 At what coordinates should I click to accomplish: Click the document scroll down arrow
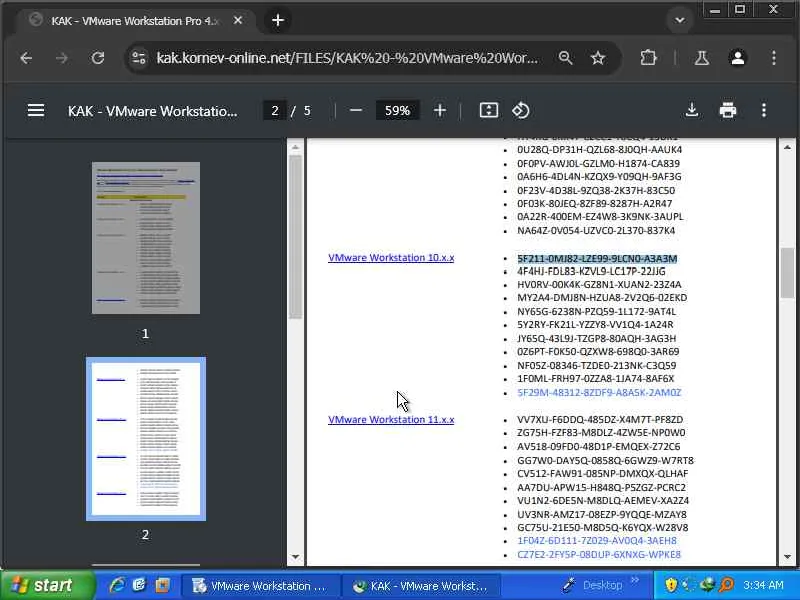tap(787, 557)
